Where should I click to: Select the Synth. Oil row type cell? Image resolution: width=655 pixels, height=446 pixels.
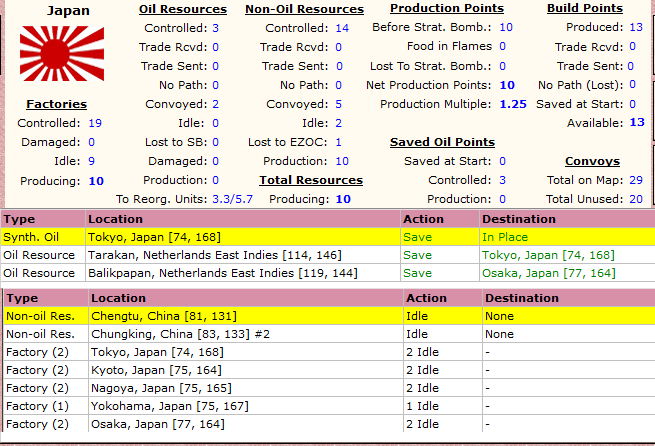point(43,237)
